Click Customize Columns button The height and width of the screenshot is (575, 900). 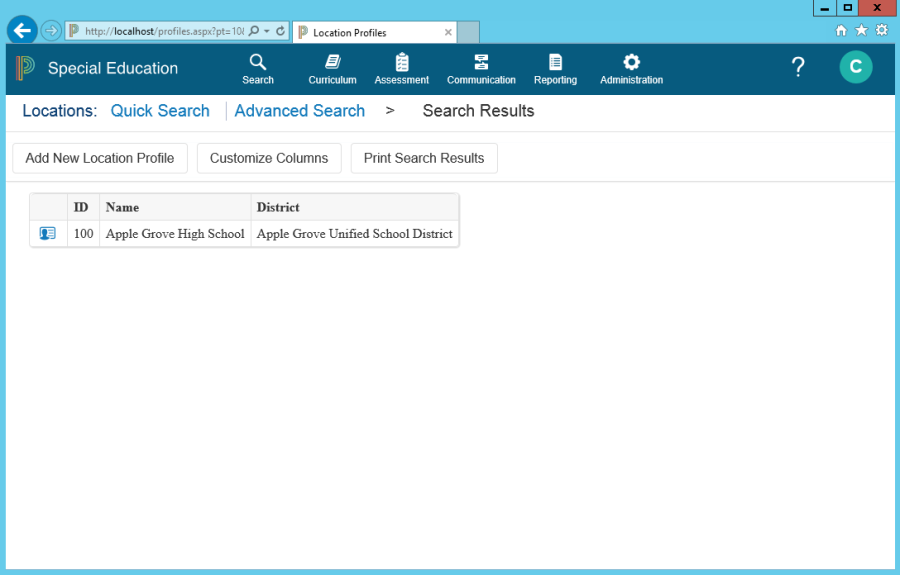(x=269, y=158)
